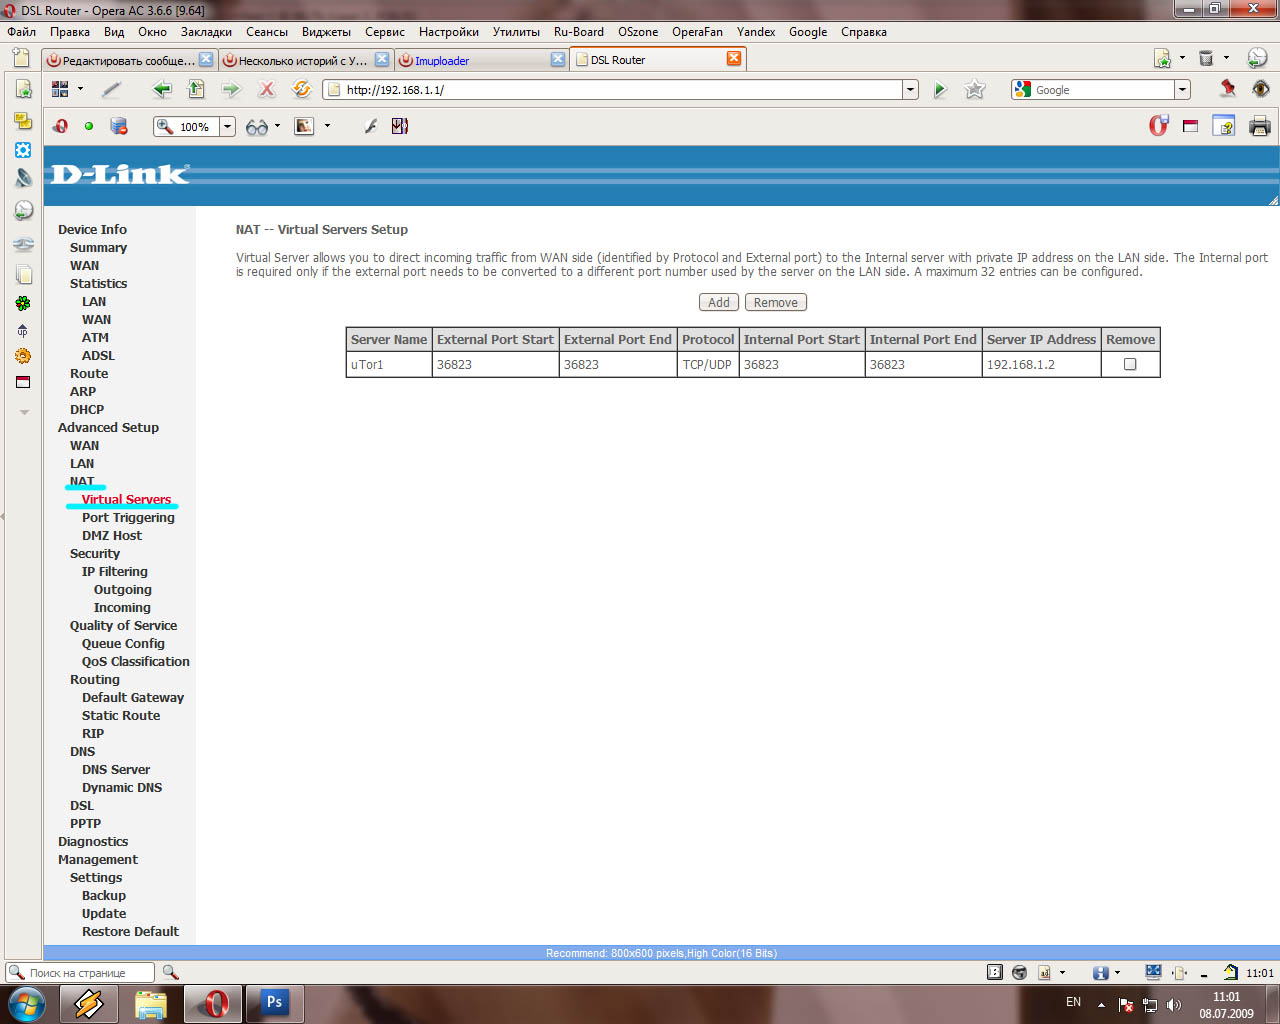Viewport: 1280px width, 1024px height.
Task: Open the file explorer taskbar icon
Action: click(151, 1003)
